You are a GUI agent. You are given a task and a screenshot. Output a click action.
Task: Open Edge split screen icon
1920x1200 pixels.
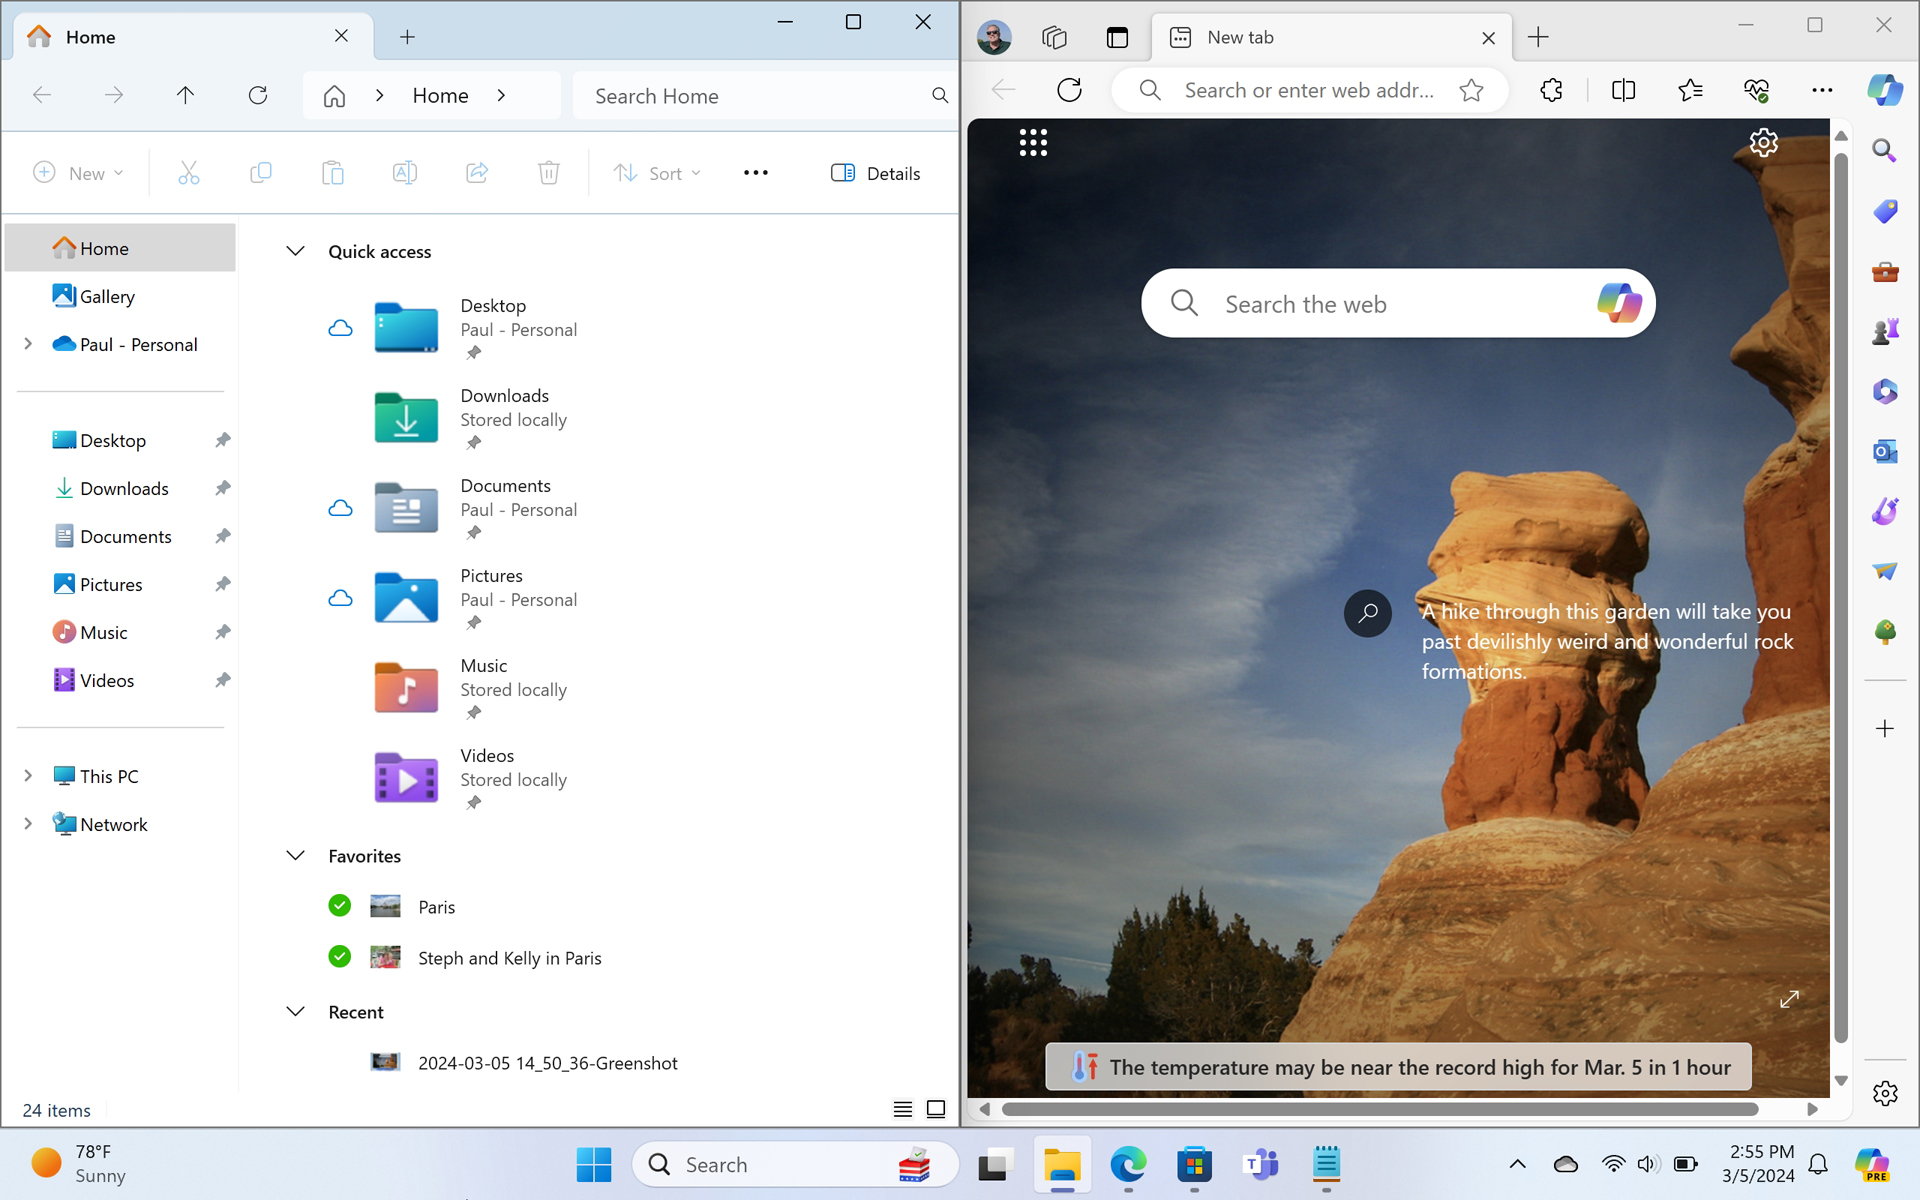point(1623,90)
